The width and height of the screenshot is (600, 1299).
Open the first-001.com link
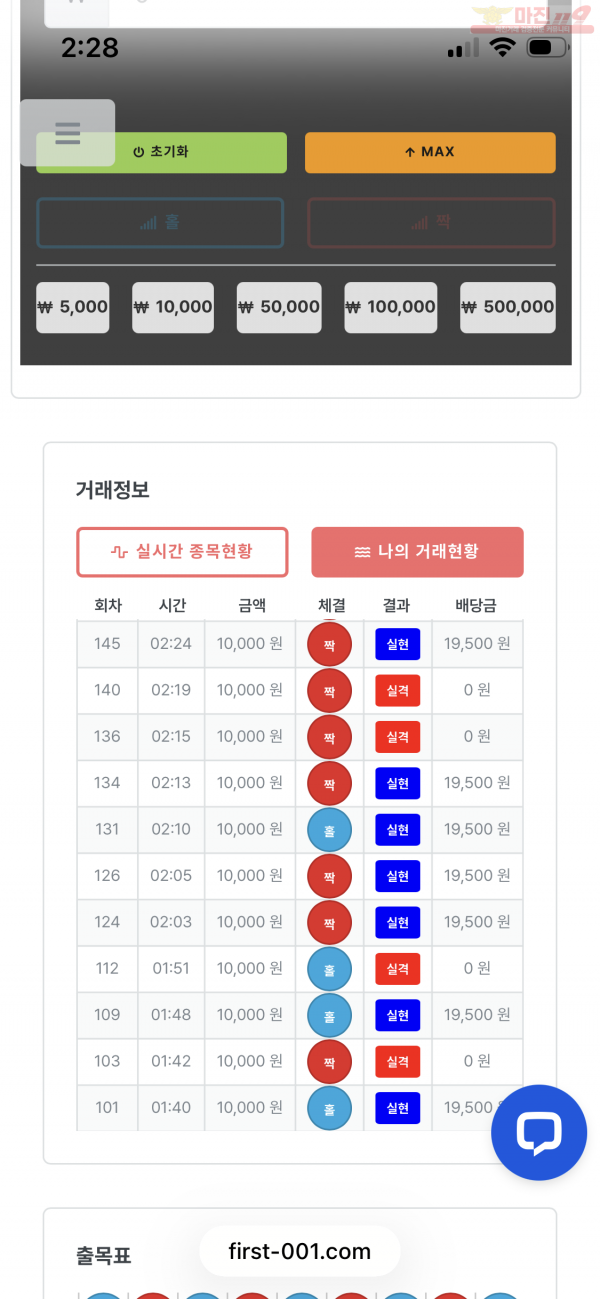pyautogui.click(x=299, y=1251)
